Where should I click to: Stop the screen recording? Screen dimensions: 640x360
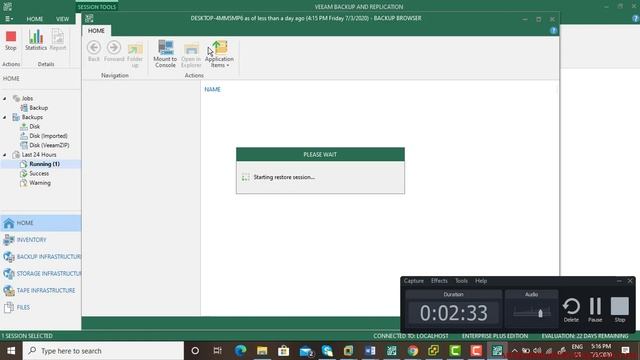[x=620, y=309]
